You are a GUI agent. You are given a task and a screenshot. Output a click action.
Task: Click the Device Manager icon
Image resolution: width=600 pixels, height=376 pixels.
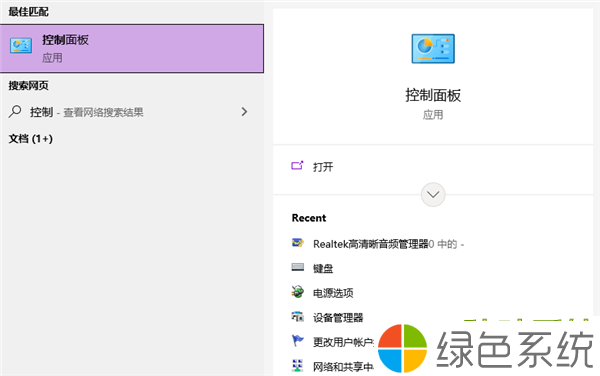point(298,316)
